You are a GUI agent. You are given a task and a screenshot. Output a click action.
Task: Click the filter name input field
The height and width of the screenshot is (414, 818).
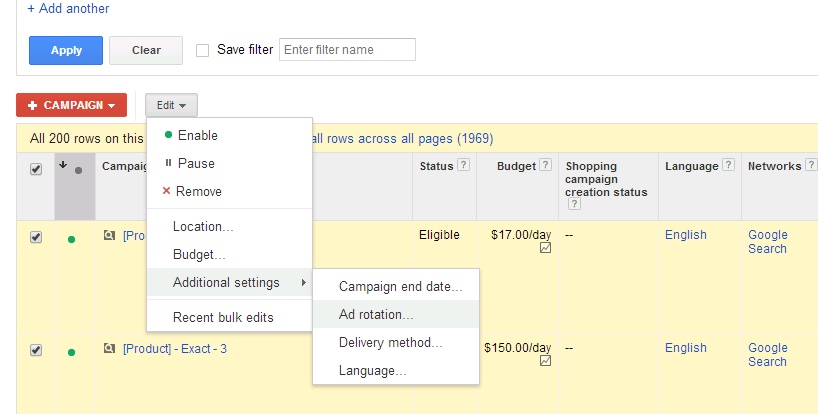click(x=347, y=50)
